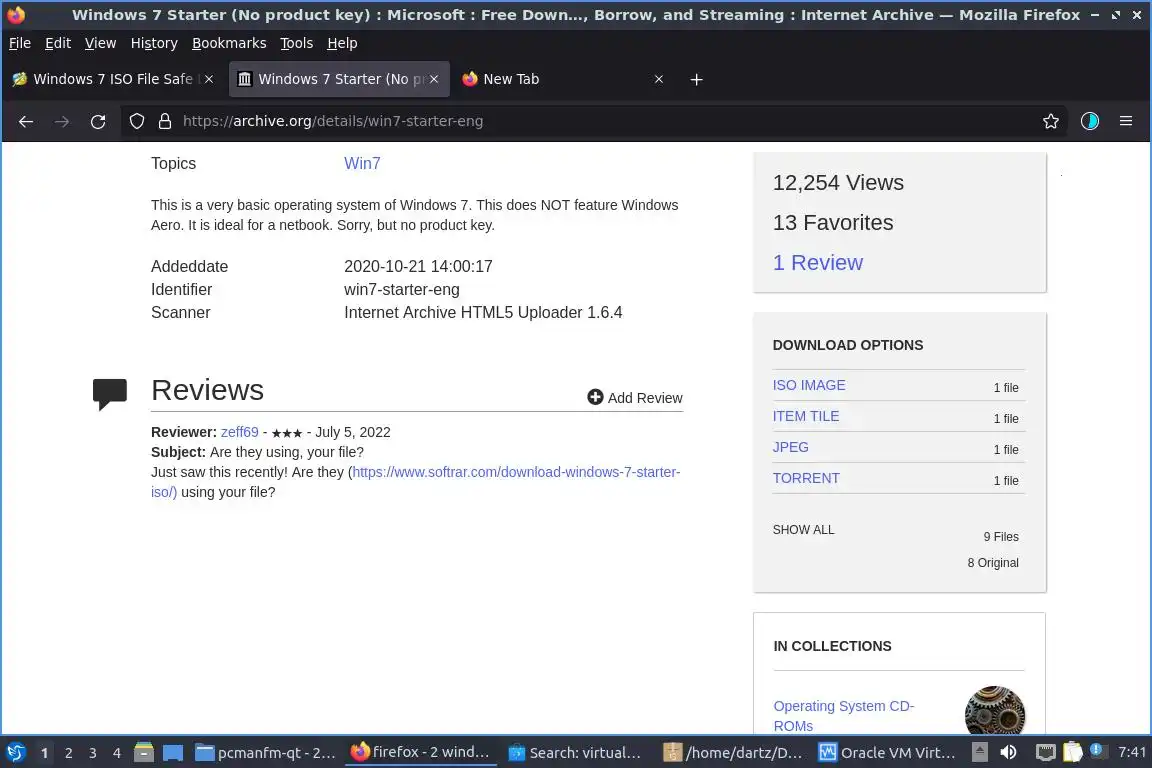
Task: Switch to Oracle VM VirtualBox taskbar window
Action: click(x=888, y=753)
